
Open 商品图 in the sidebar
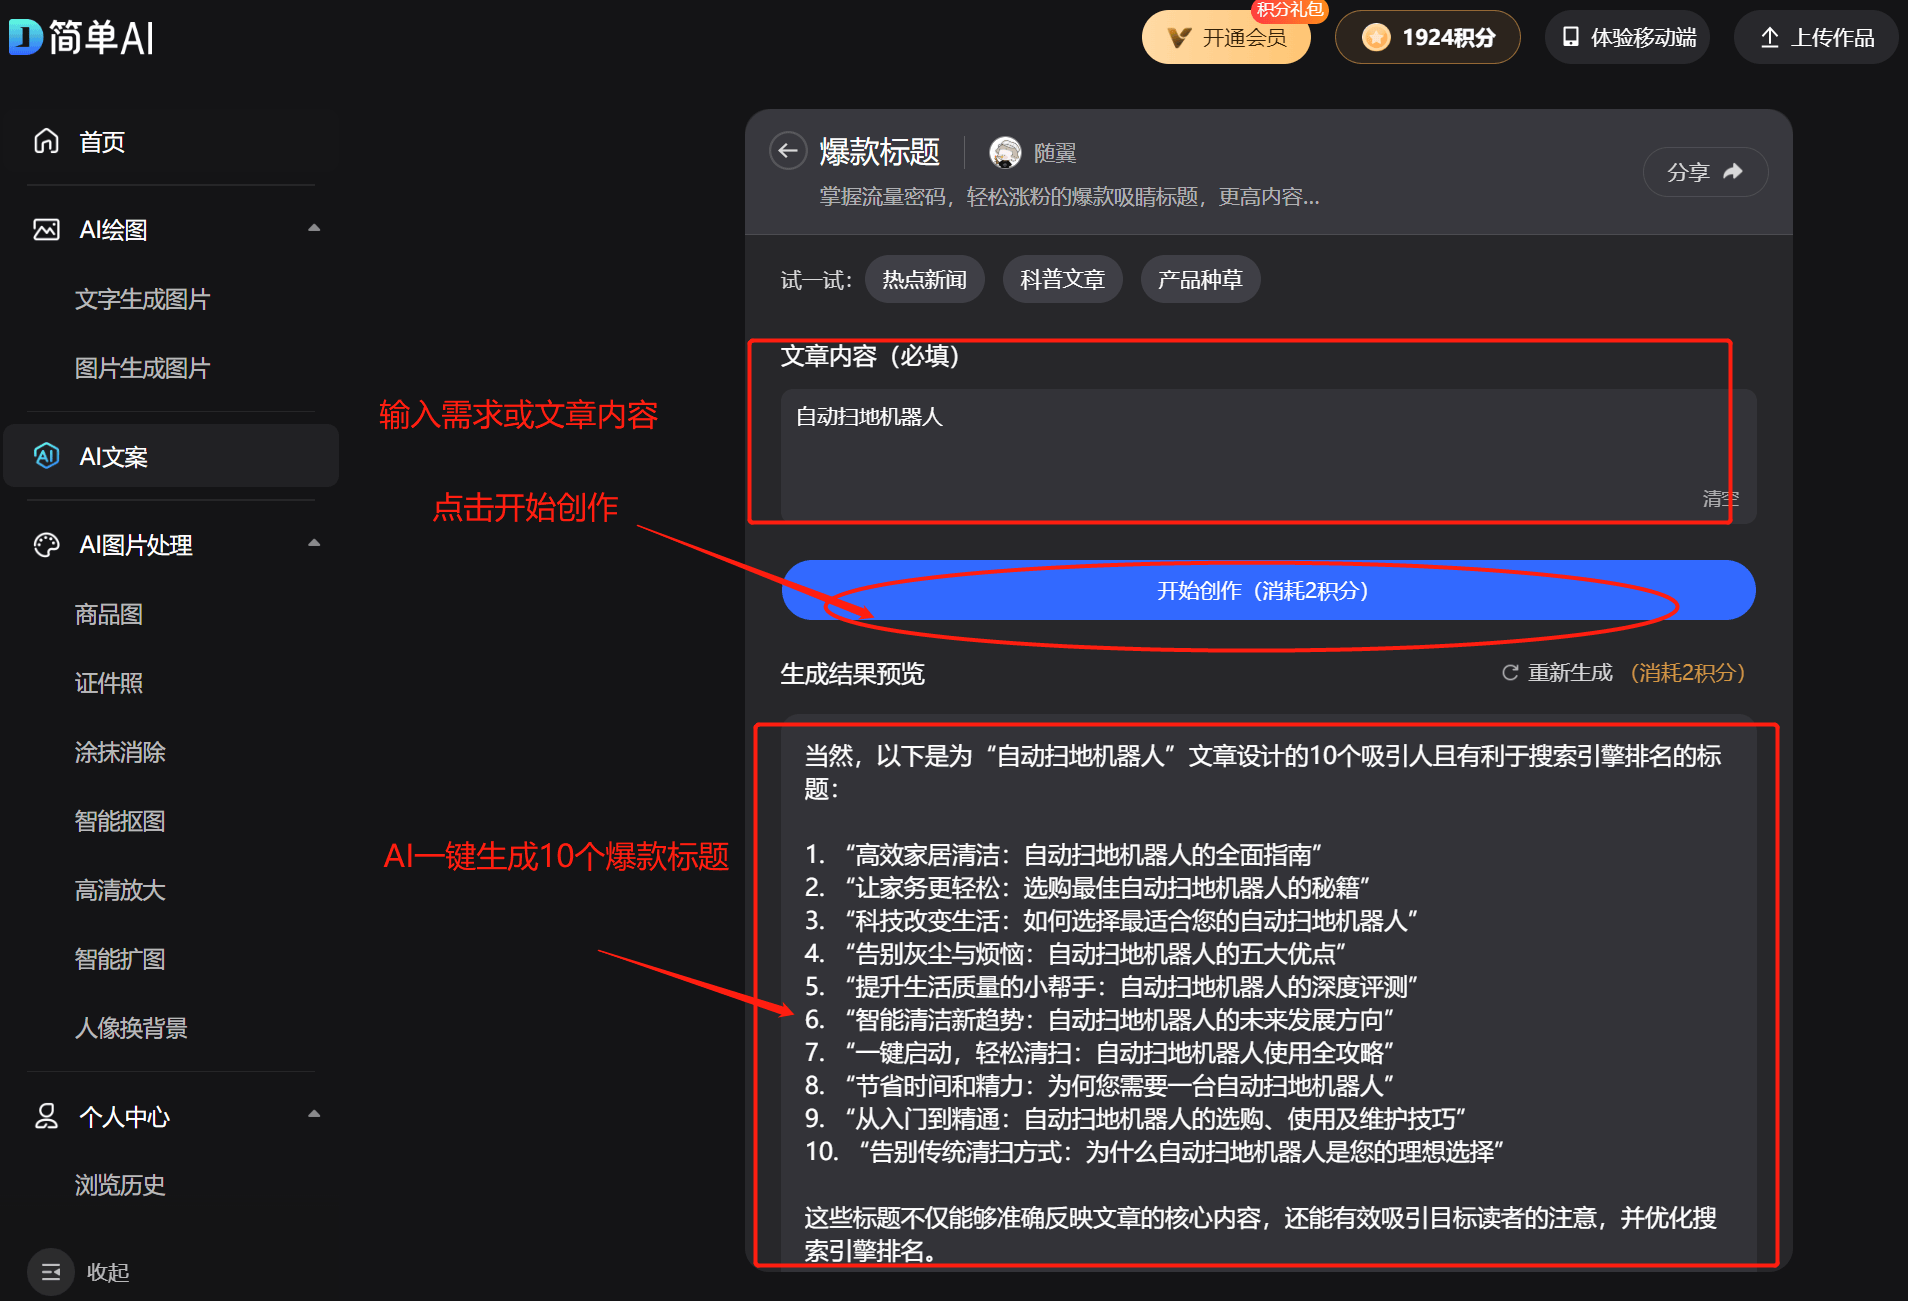pos(109,614)
